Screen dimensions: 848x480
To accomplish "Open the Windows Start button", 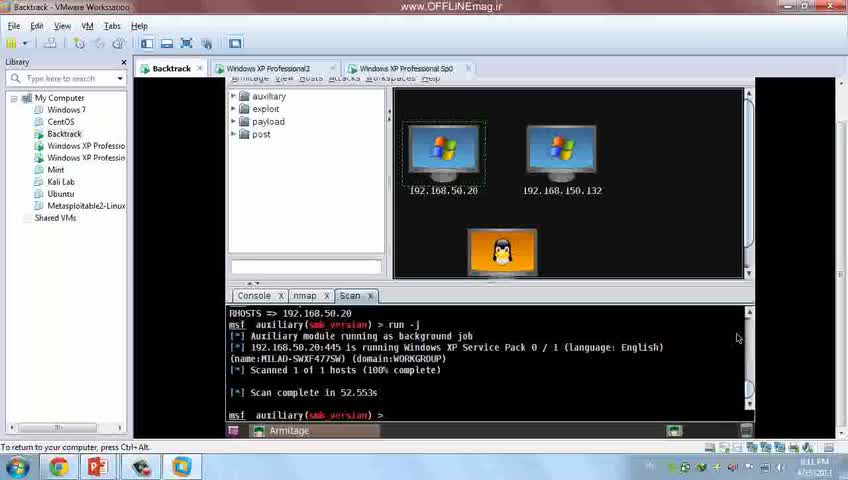I will (x=17, y=467).
